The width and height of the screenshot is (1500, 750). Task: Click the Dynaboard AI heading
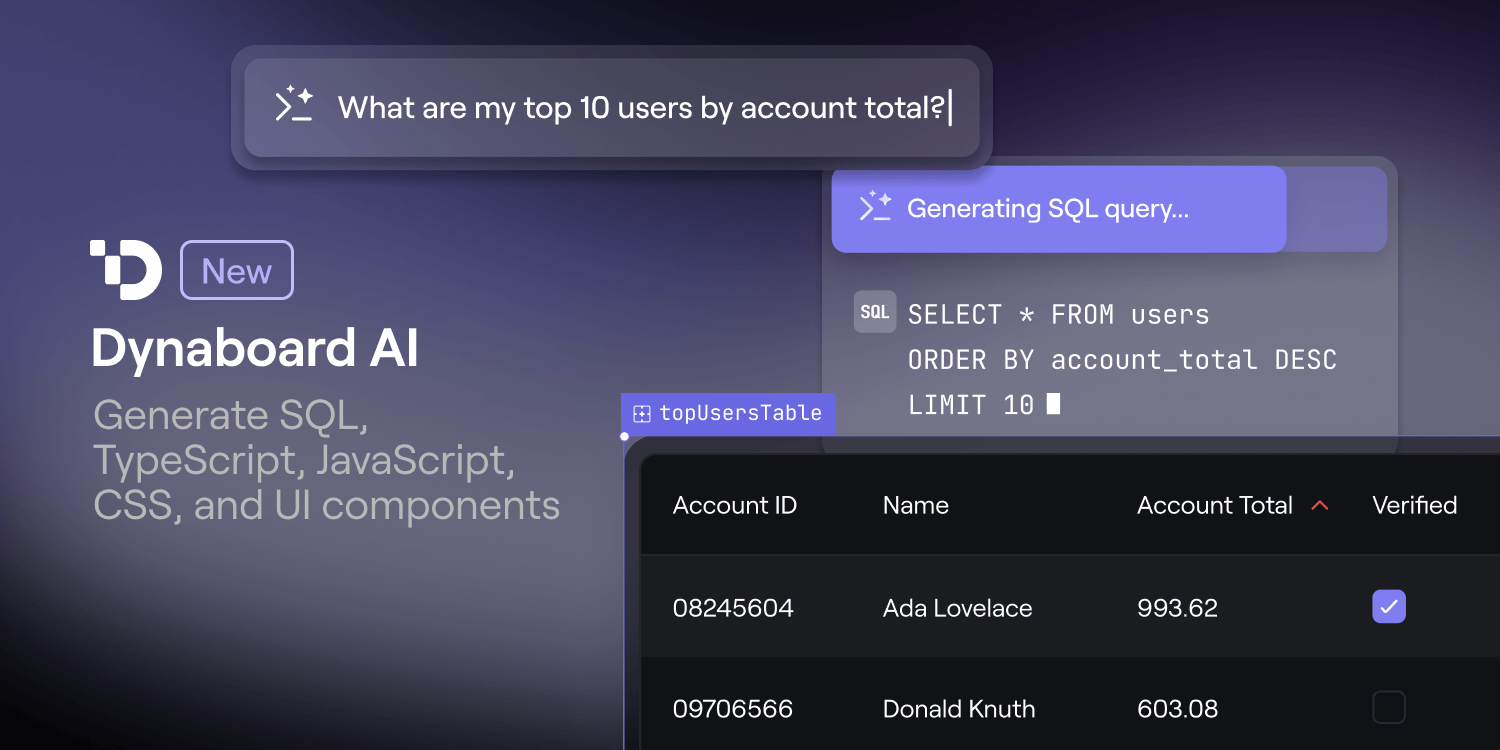[x=254, y=348]
